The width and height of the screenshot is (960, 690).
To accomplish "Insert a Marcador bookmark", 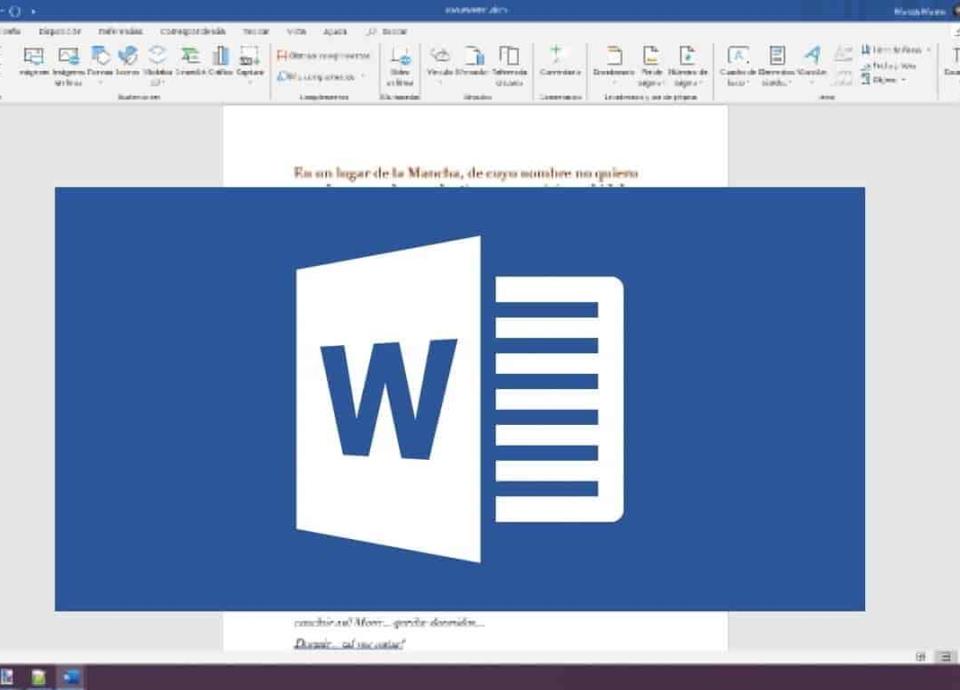I will [471, 61].
